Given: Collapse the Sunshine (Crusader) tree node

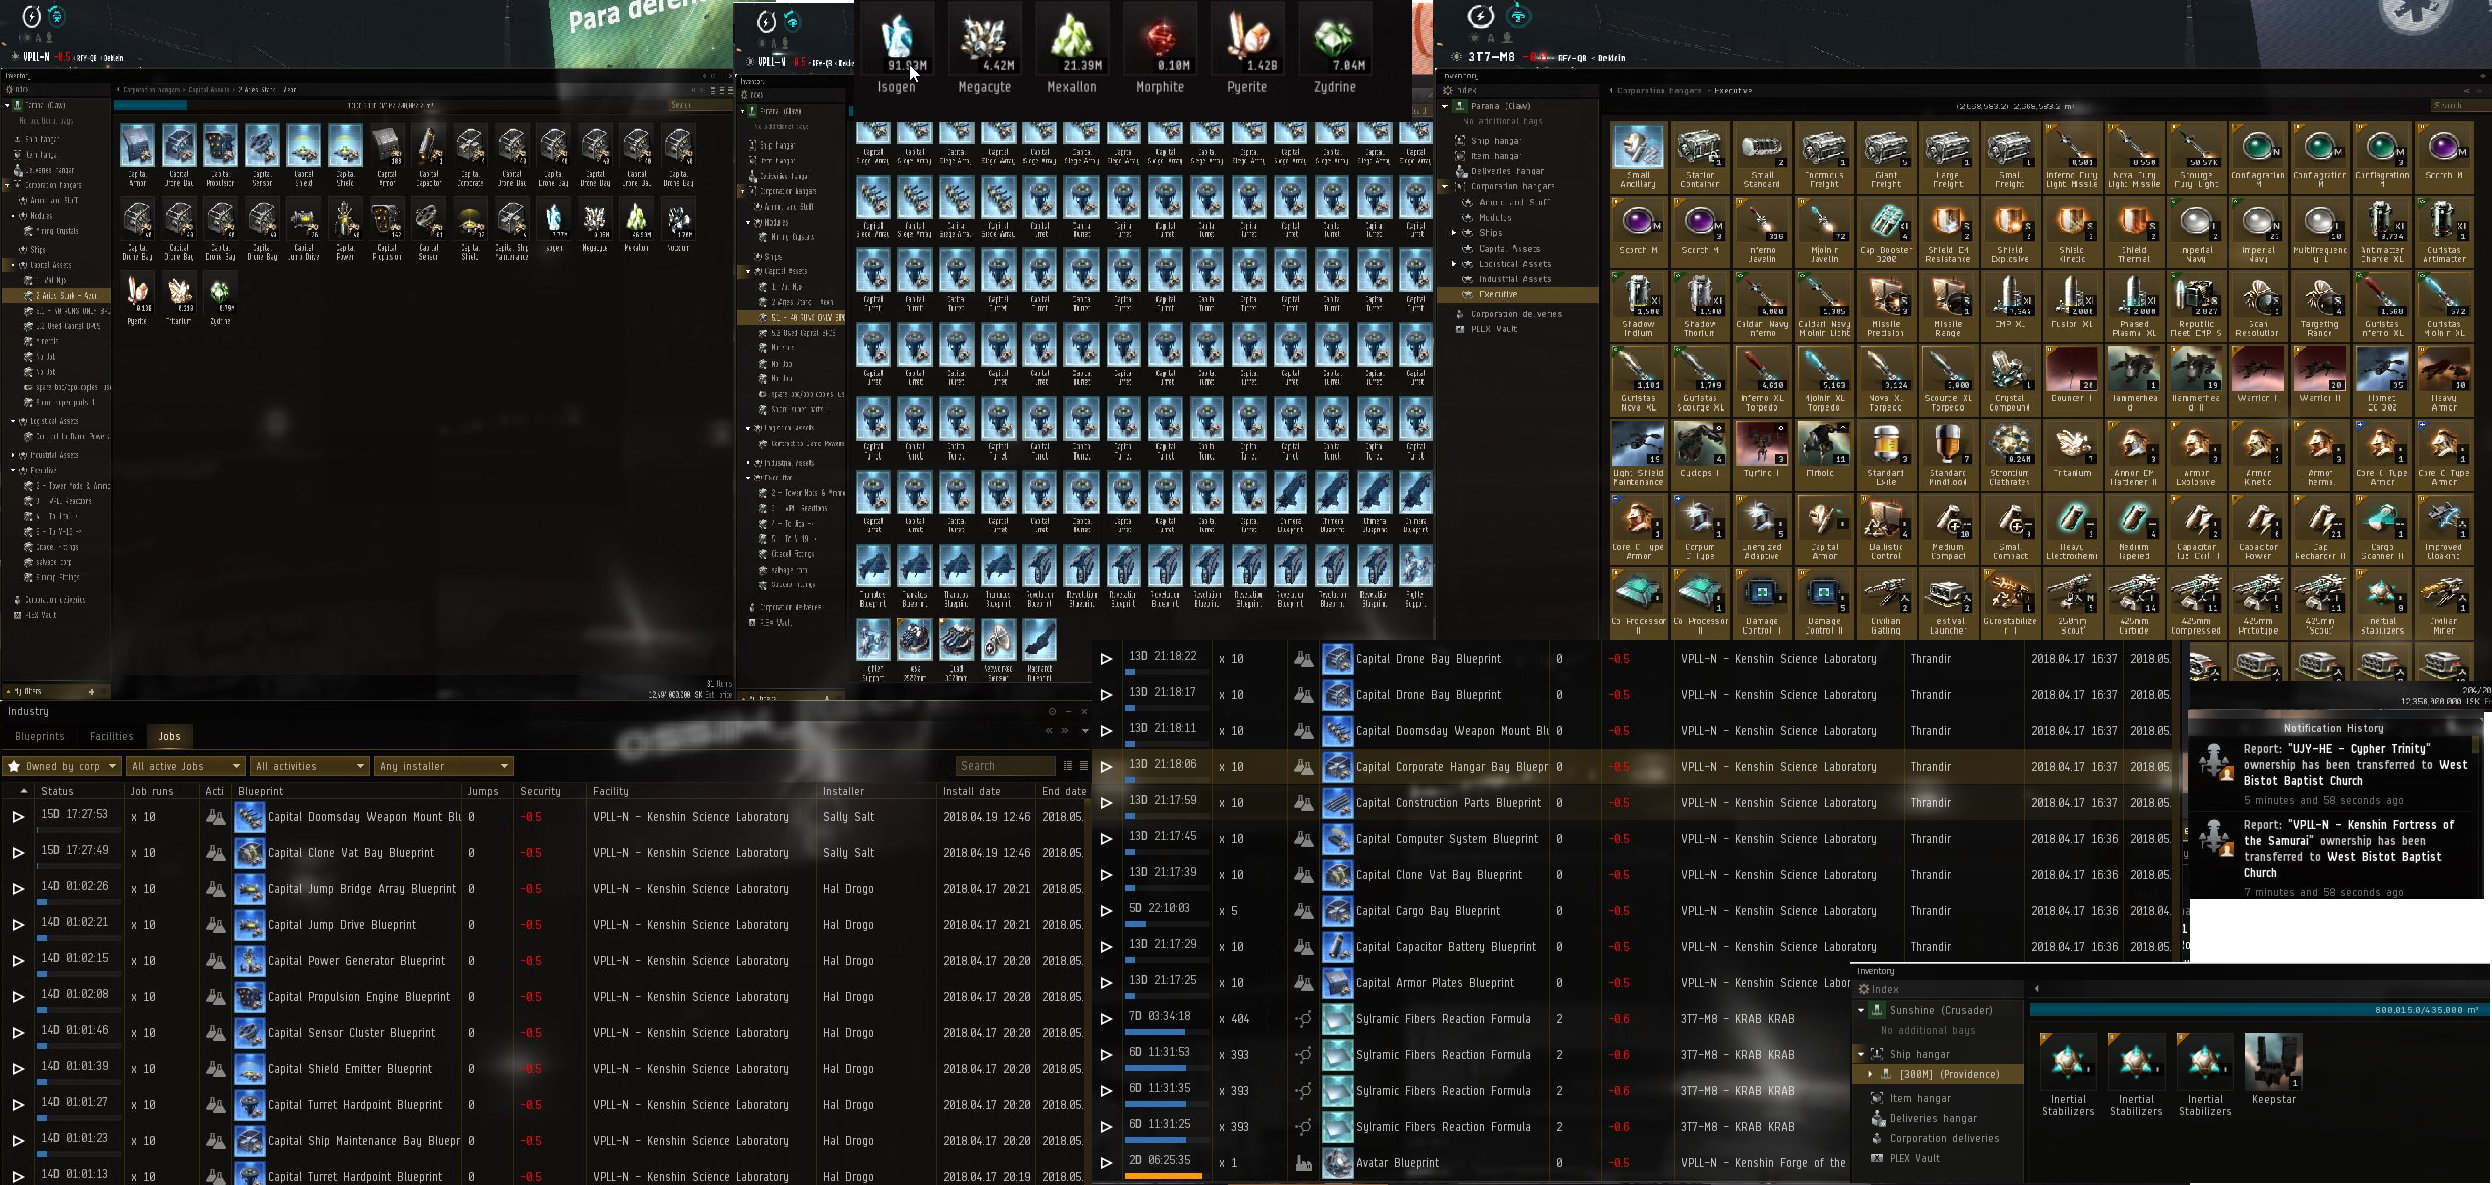Looking at the screenshot, I should pos(1861,1010).
